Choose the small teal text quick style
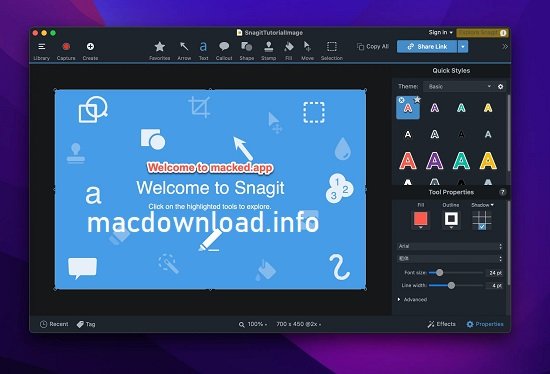 coord(461,108)
